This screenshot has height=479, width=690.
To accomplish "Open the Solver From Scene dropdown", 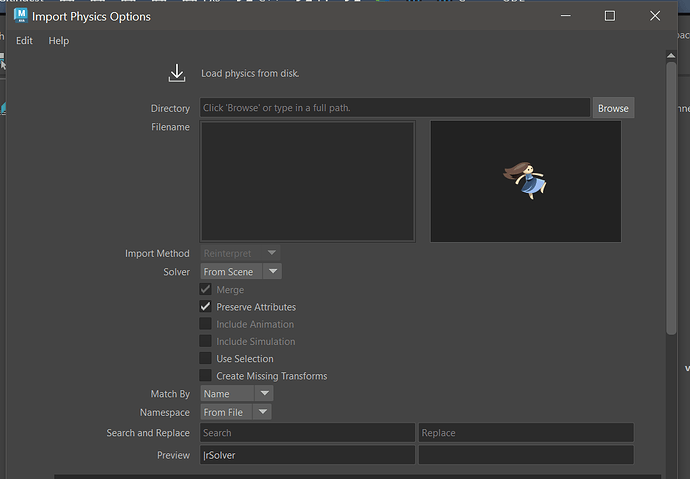I will pos(241,271).
